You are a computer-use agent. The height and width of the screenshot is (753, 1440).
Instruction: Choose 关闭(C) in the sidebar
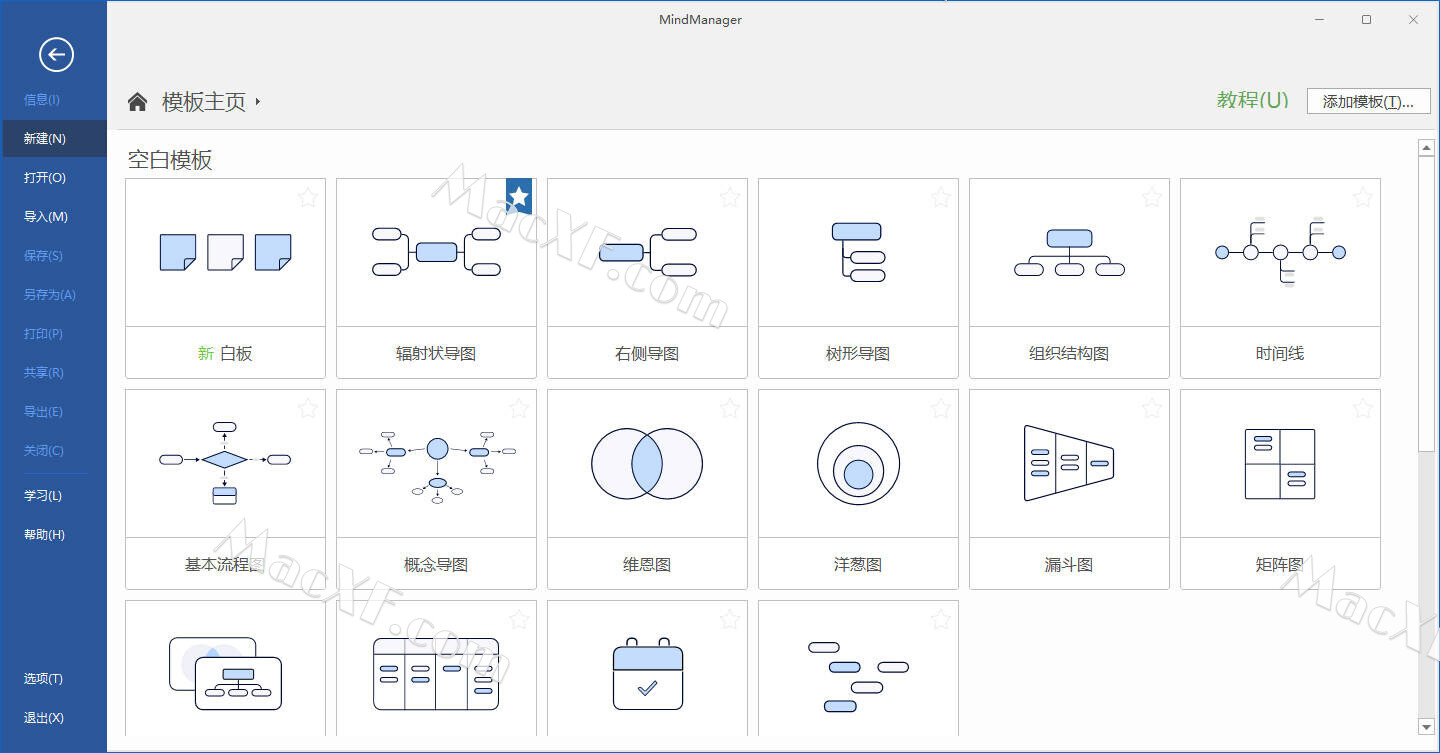(x=53, y=451)
